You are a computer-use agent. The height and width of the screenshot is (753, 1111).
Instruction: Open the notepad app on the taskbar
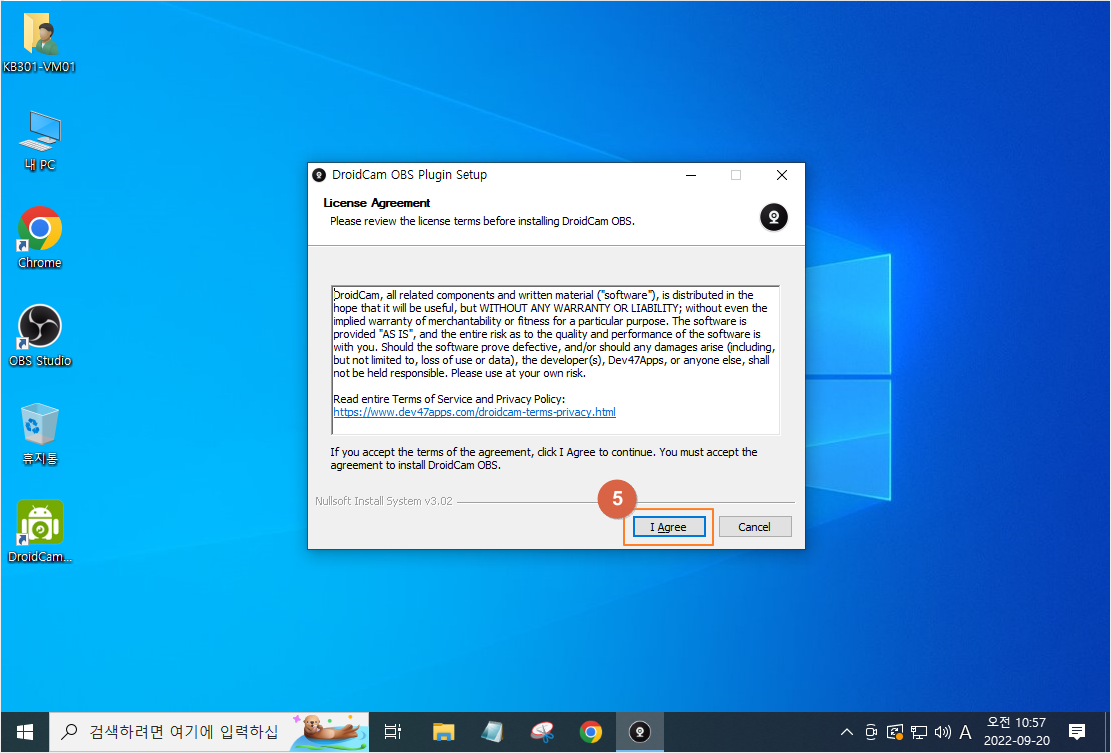[x=492, y=732]
